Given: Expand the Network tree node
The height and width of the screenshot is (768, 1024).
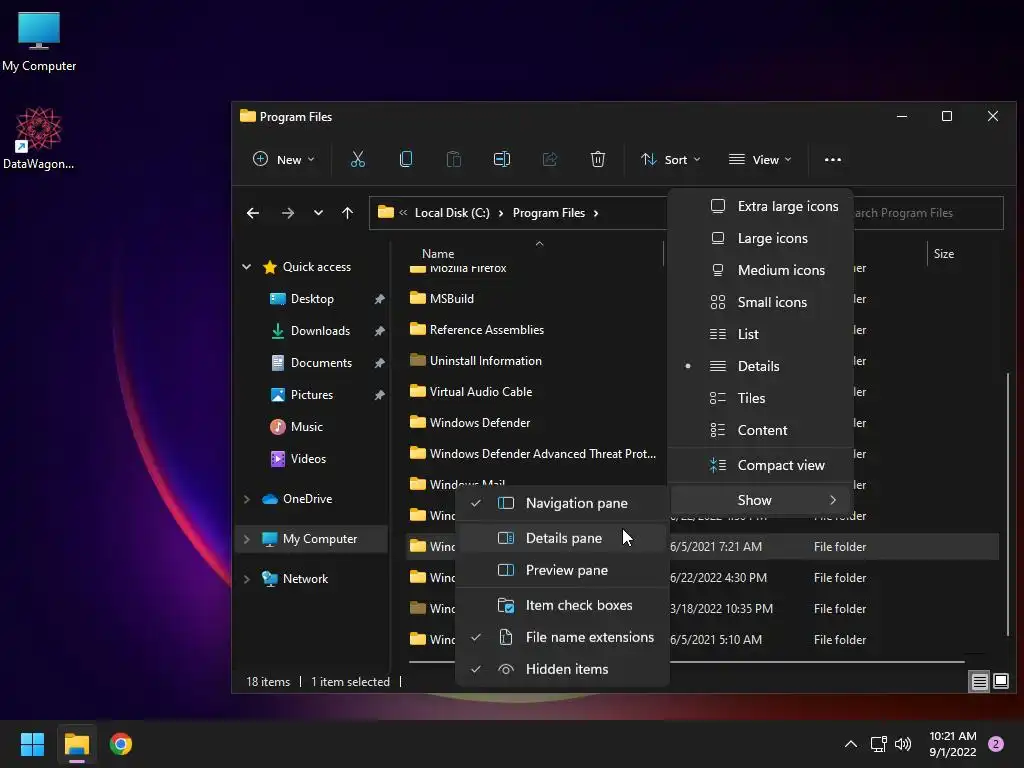Looking at the screenshot, I should (x=246, y=579).
